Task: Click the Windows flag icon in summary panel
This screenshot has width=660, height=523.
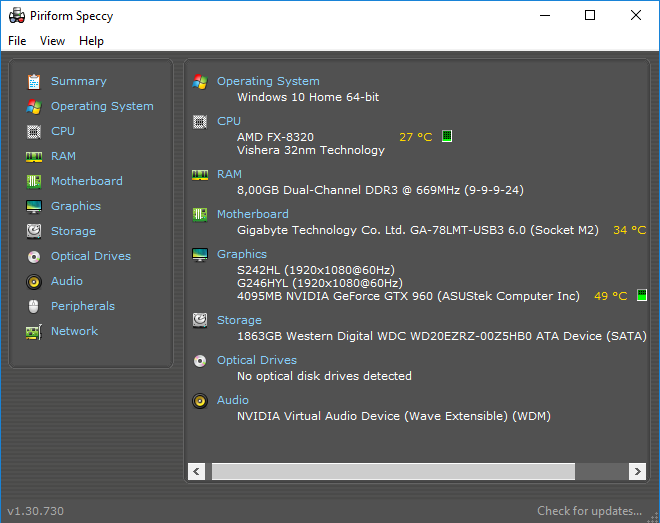Action: coord(200,82)
